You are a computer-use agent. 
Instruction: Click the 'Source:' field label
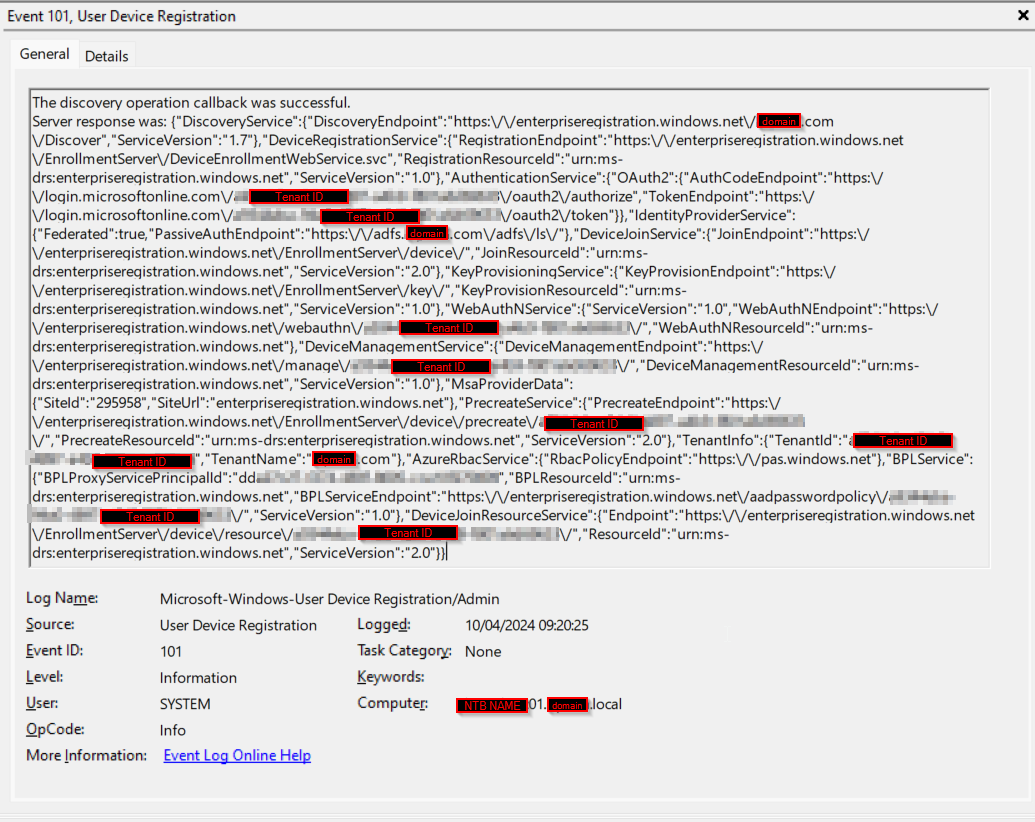(x=50, y=625)
